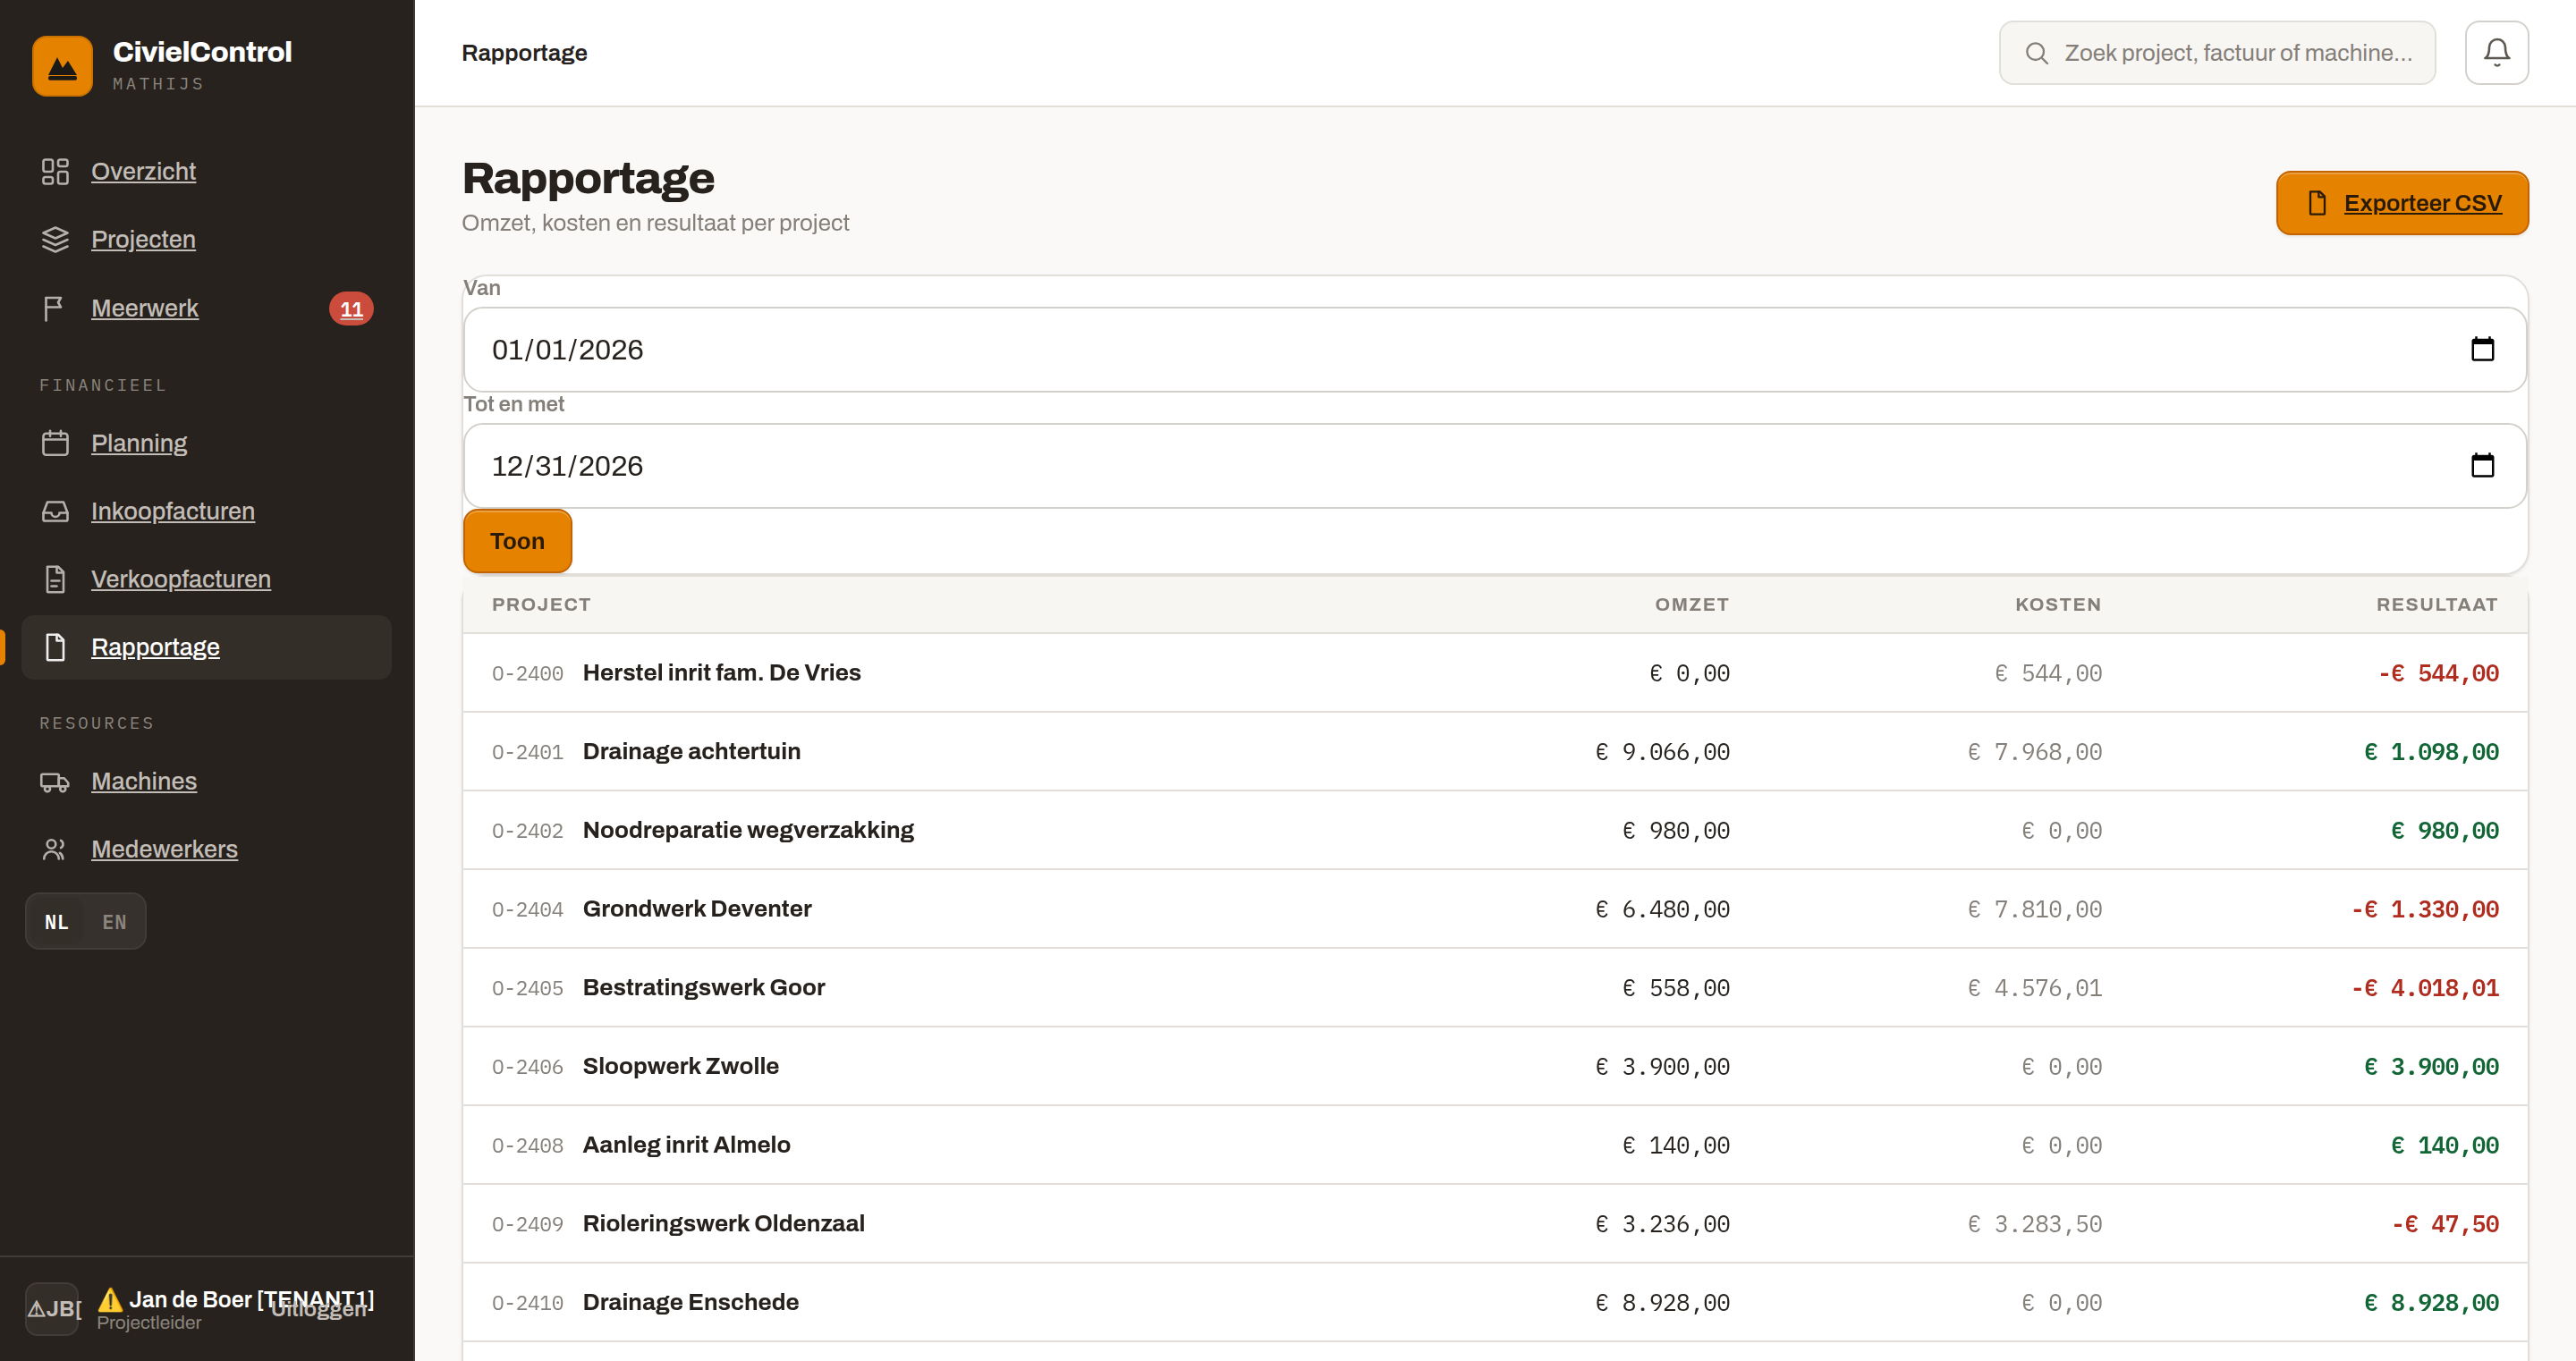Switch language to NL

point(56,921)
